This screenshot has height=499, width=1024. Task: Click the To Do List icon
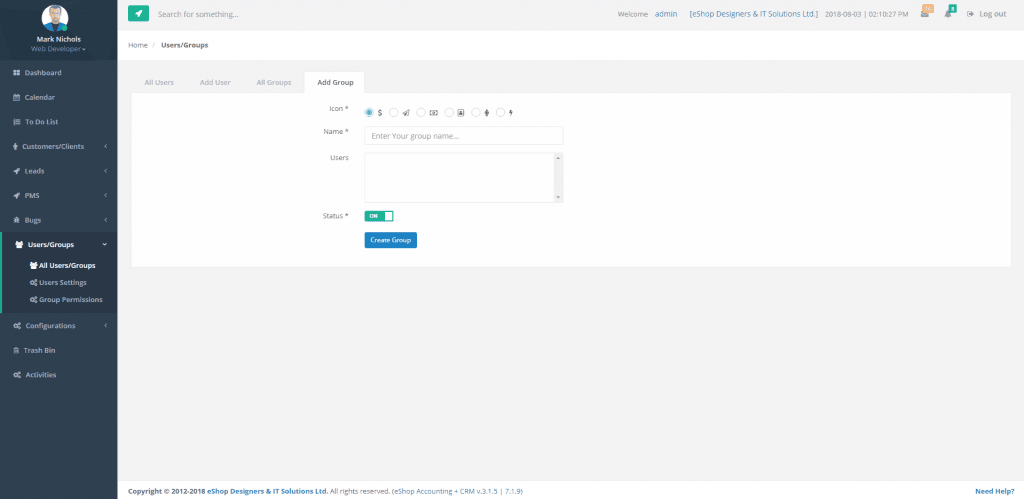coord(16,122)
